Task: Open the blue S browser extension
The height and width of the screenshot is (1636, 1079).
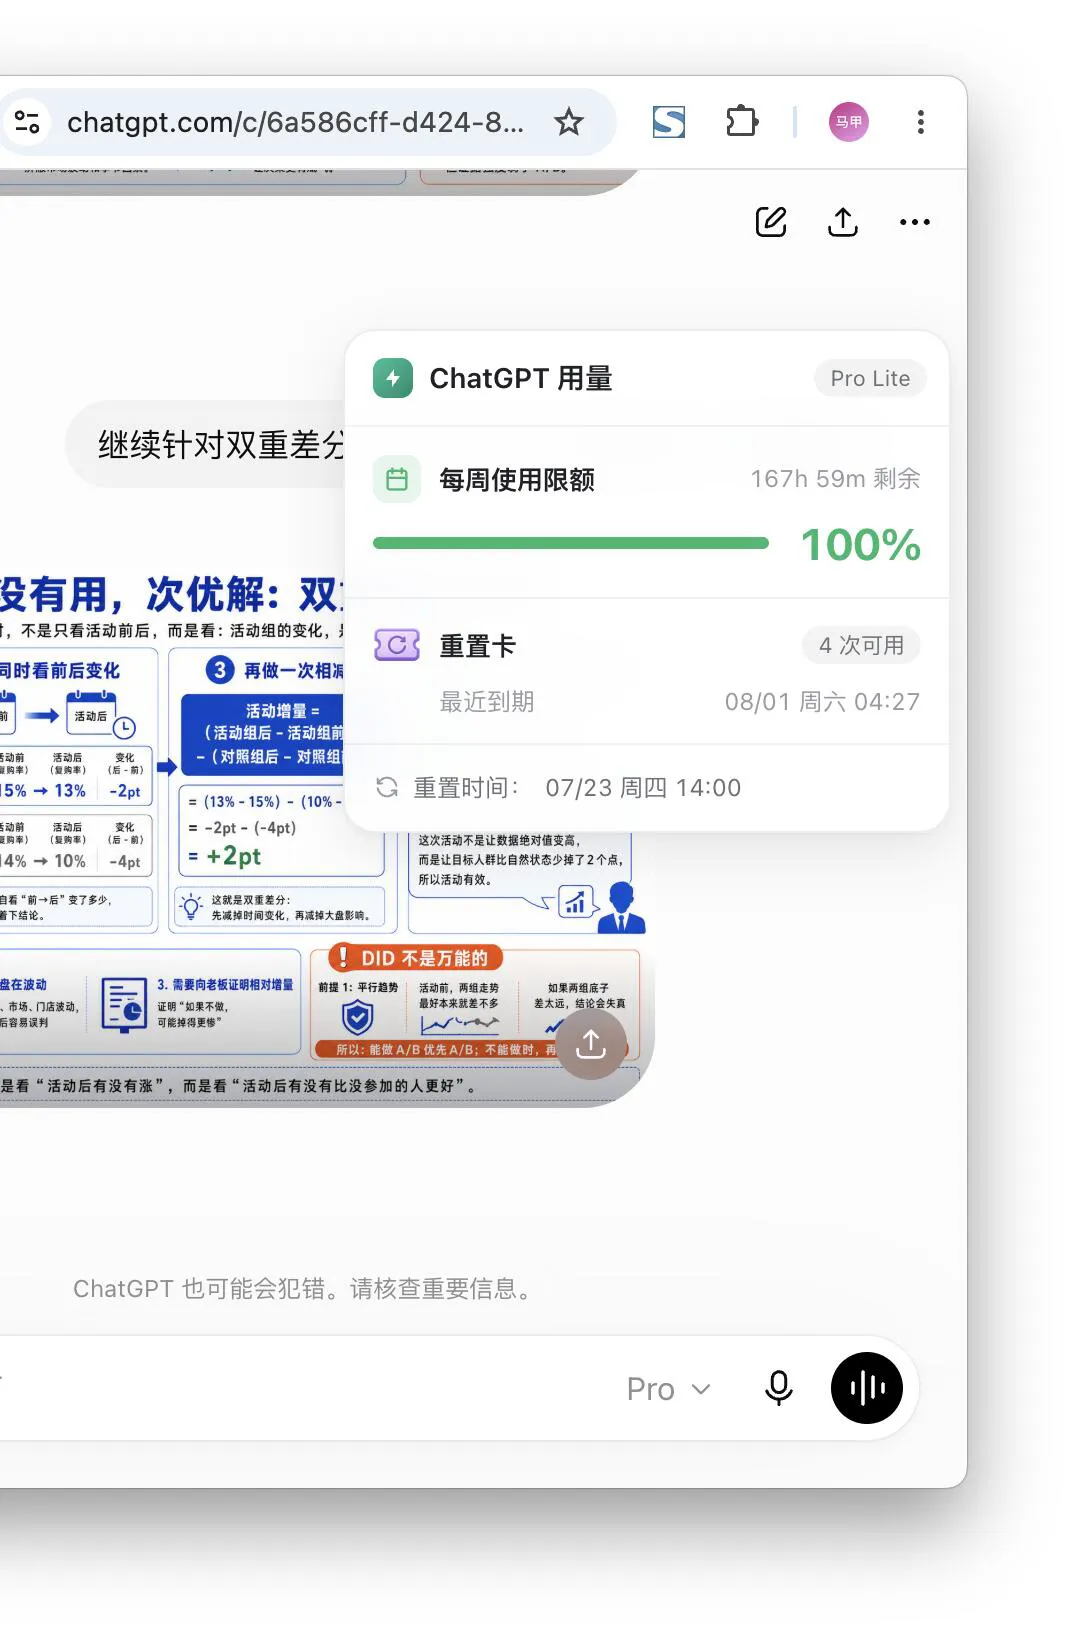Action: click(668, 122)
